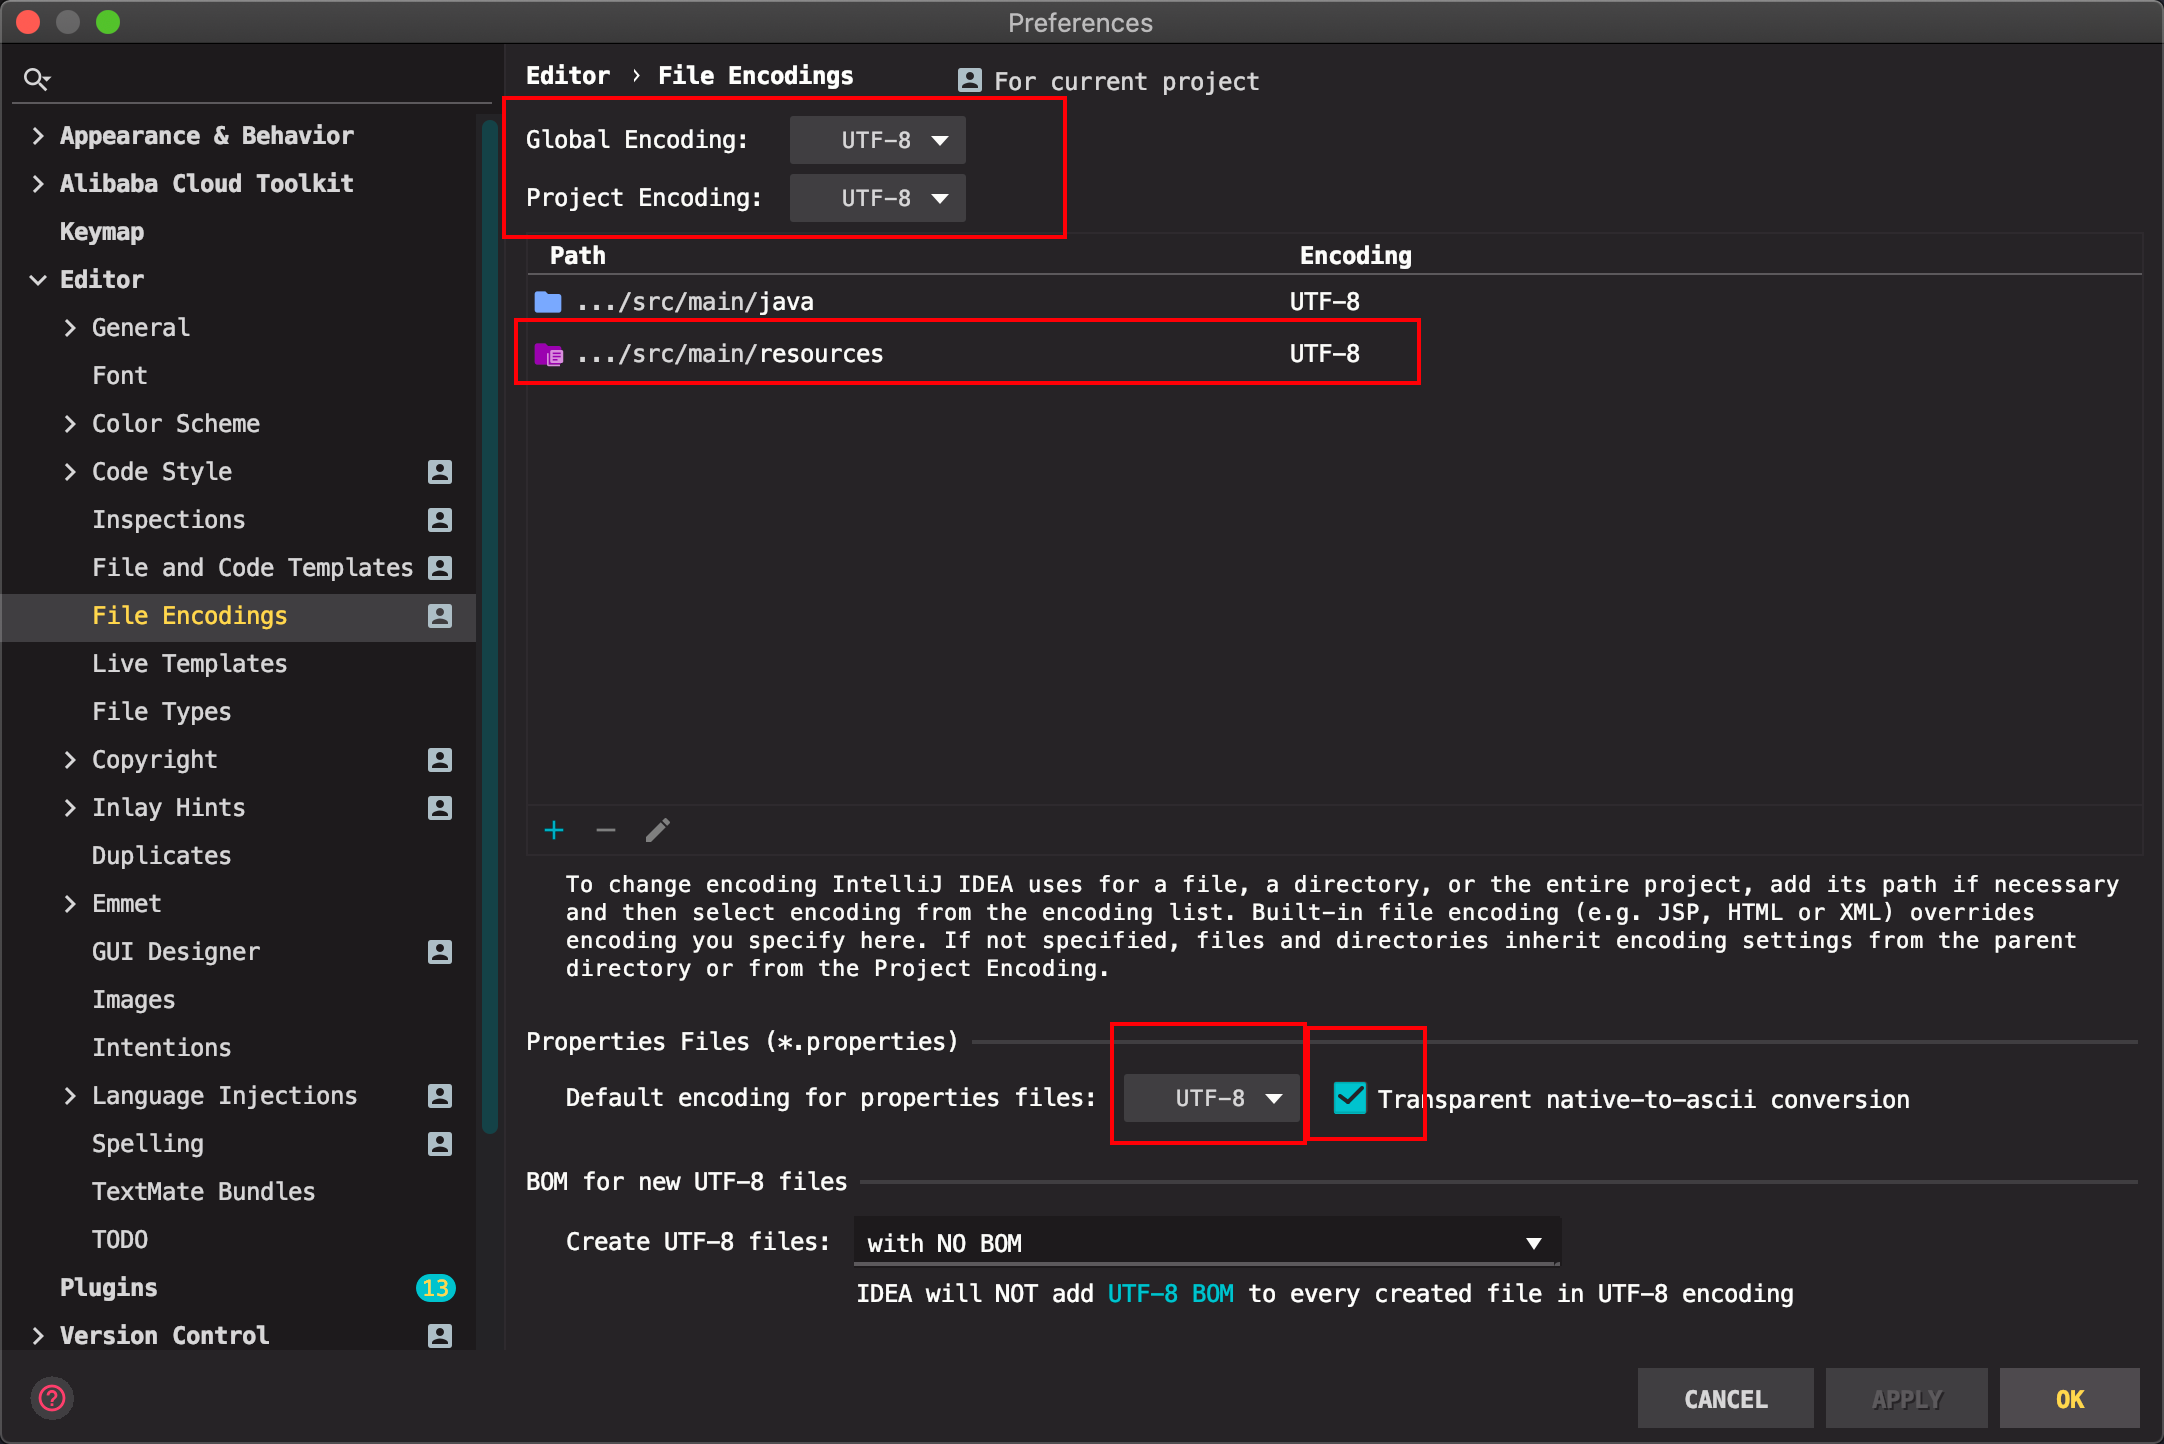Click the project icon beside Version Control
2164x1444 pixels.
coord(440,1336)
